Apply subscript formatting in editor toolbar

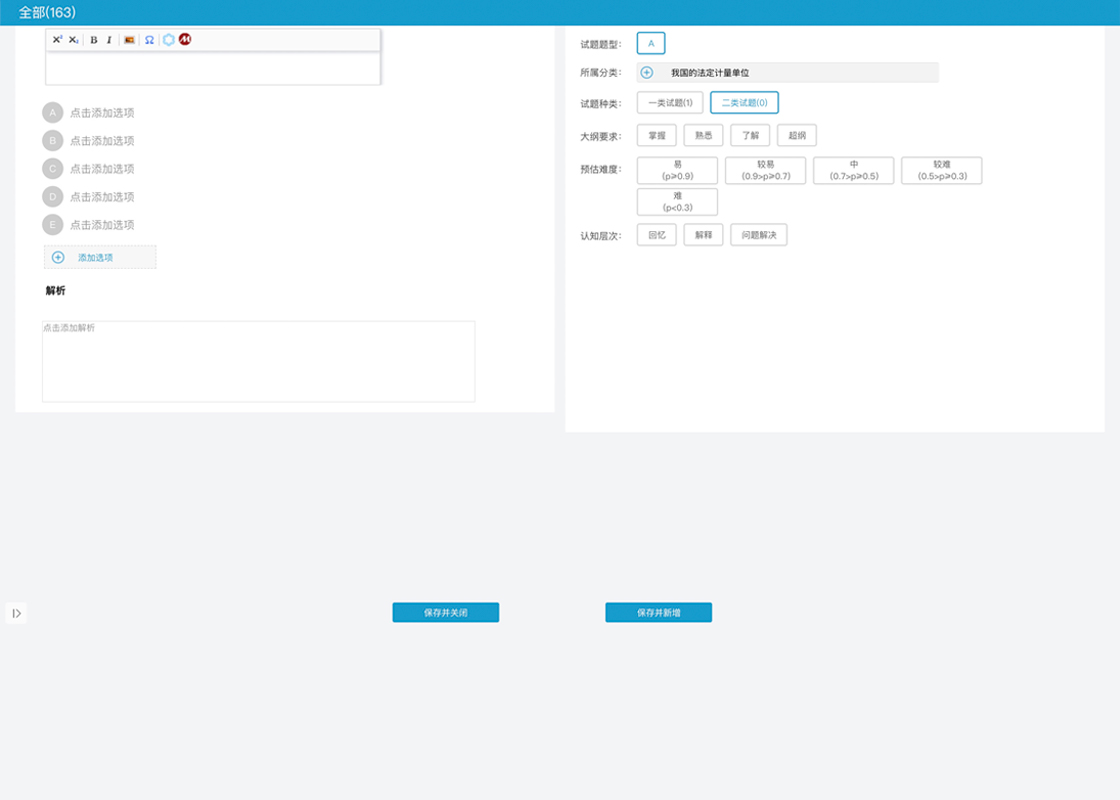74,40
